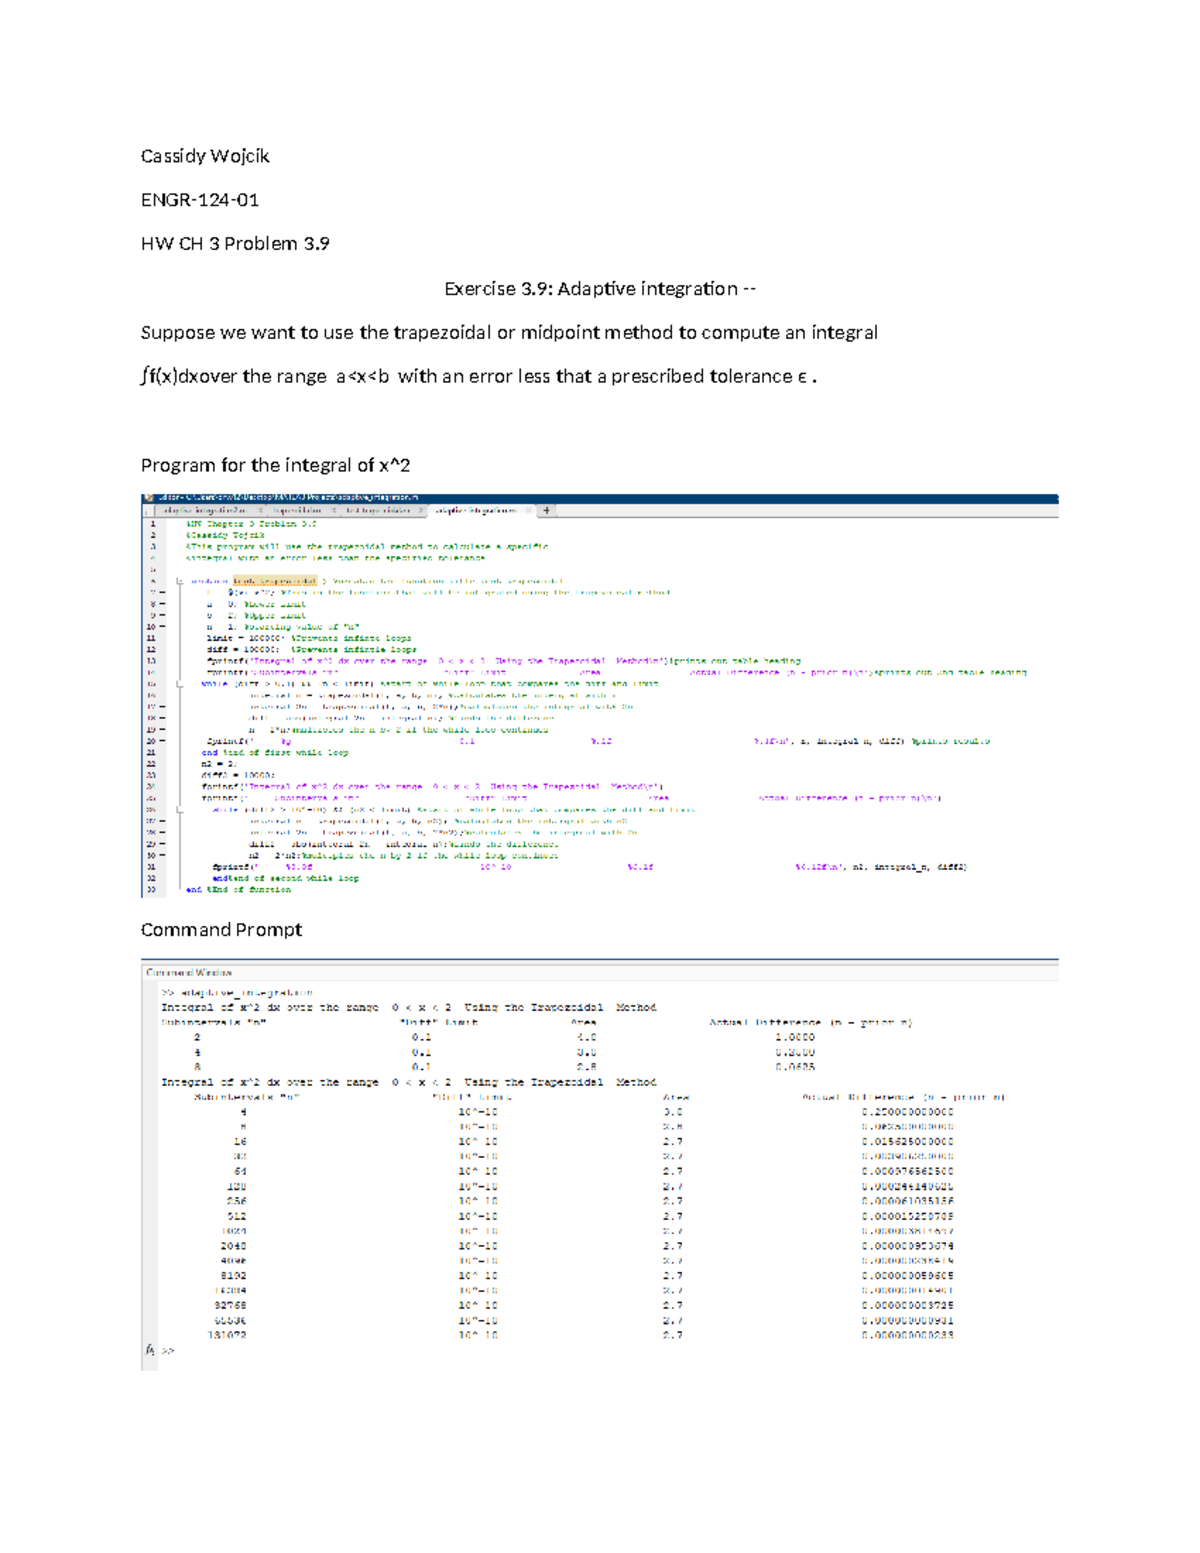The width and height of the screenshot is (1200, 1553).
Task: Switch to the adaptive_integration2.m tab
Action: pos(205,510)
